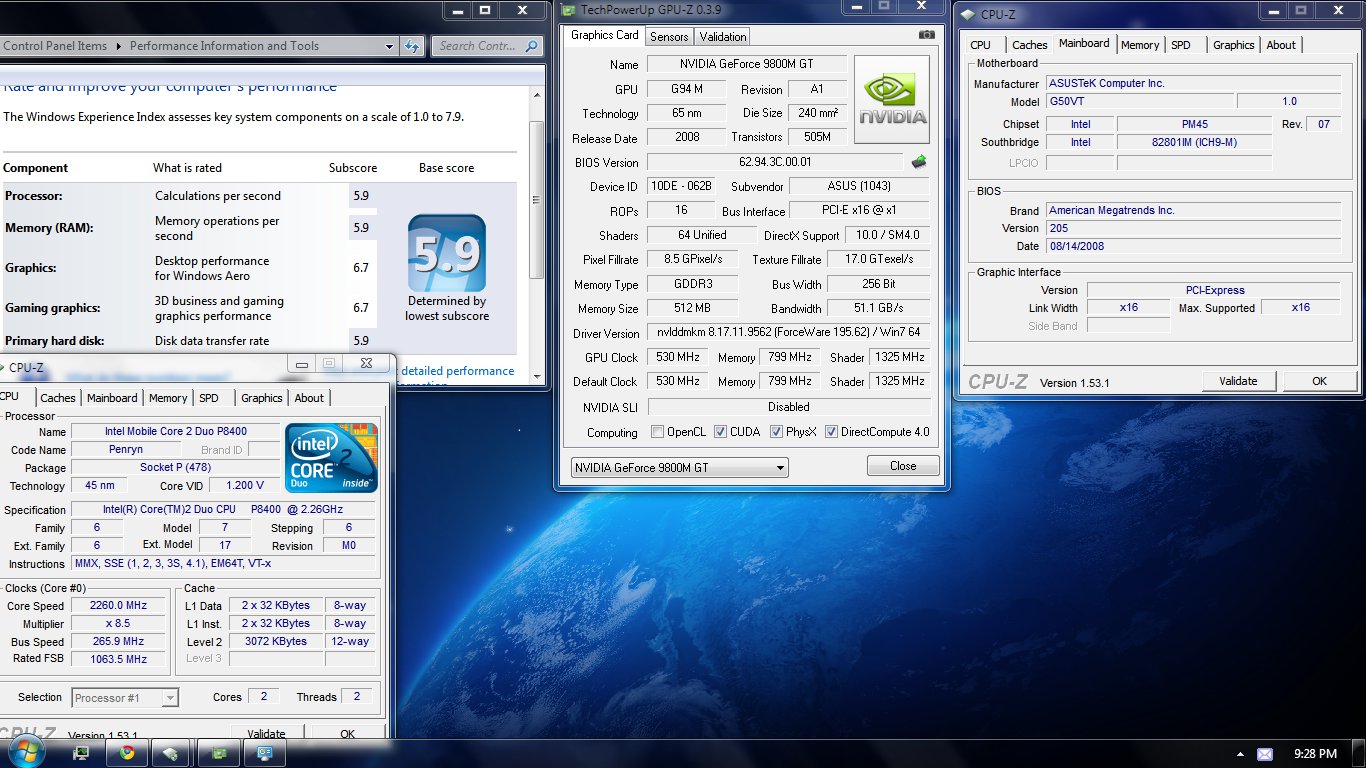Click the Core Speed value 2260.0 MHz
Screen dimensions: 1366x768
[x=119, y=606]
